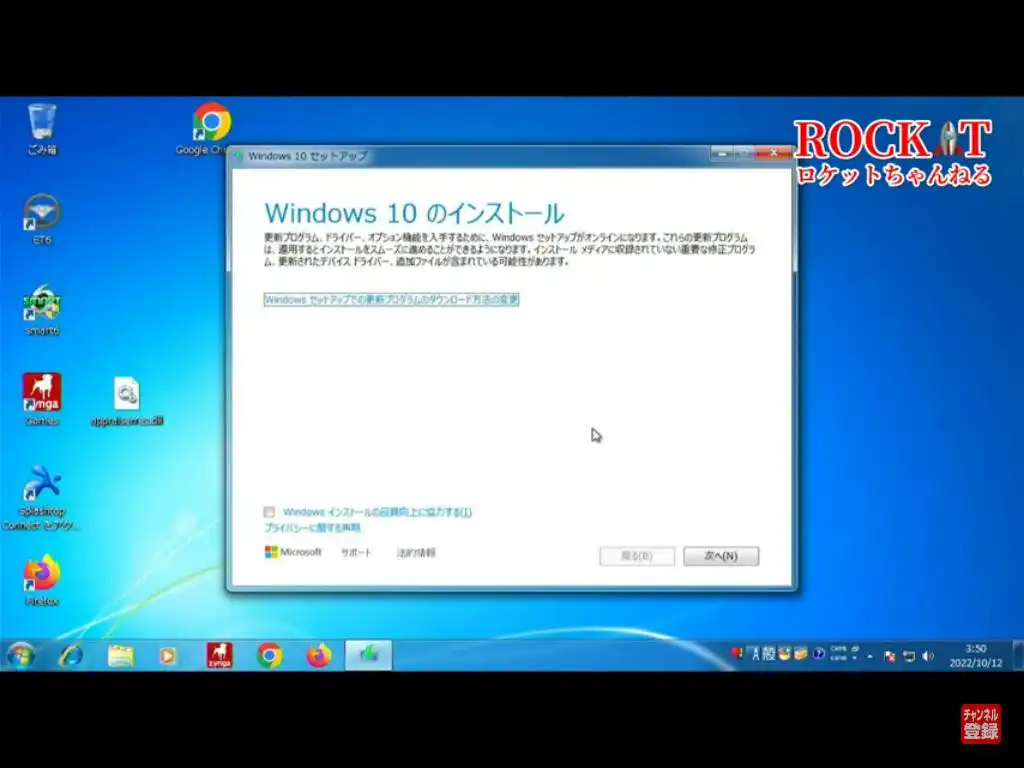
Task: Click the channel subscribe badge
Action: (x=980, y=724)
